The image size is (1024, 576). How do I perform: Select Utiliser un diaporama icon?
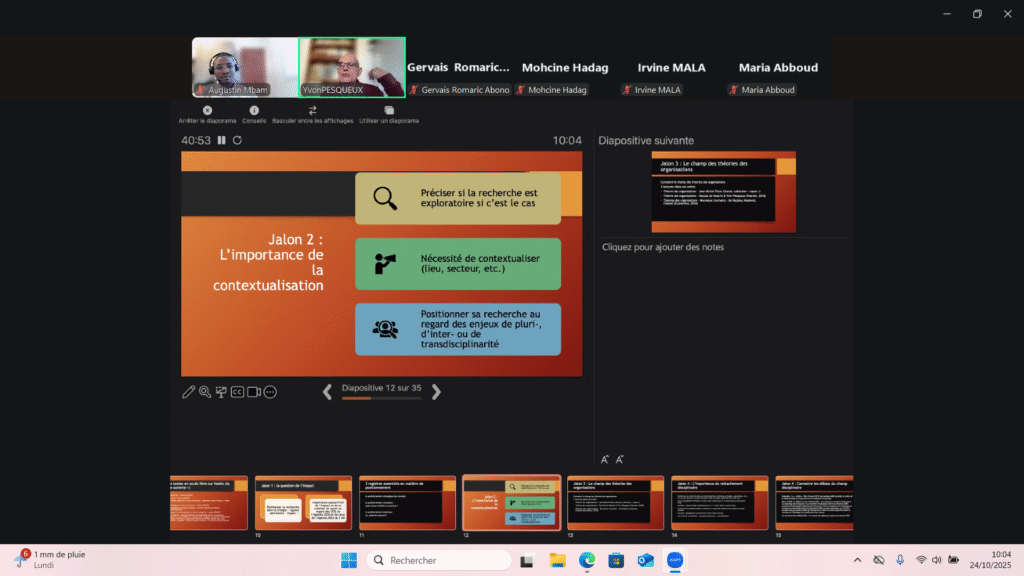[389, 110]
